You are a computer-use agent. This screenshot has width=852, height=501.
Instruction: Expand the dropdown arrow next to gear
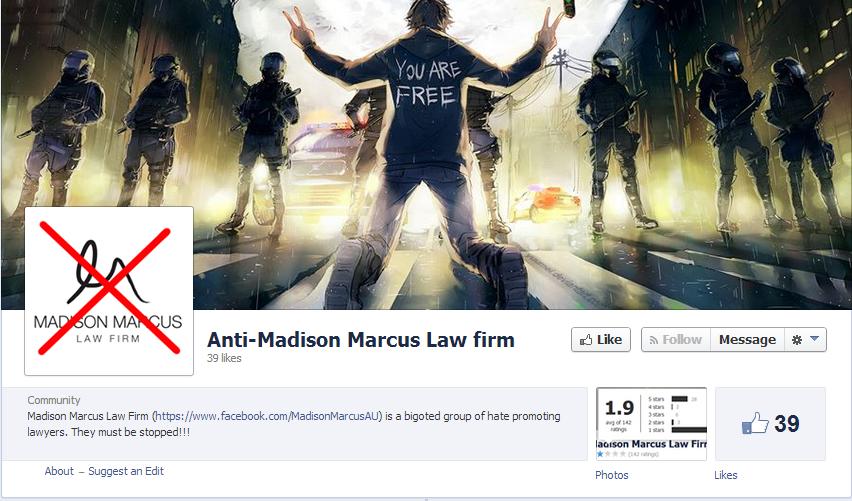coord(814,339)
